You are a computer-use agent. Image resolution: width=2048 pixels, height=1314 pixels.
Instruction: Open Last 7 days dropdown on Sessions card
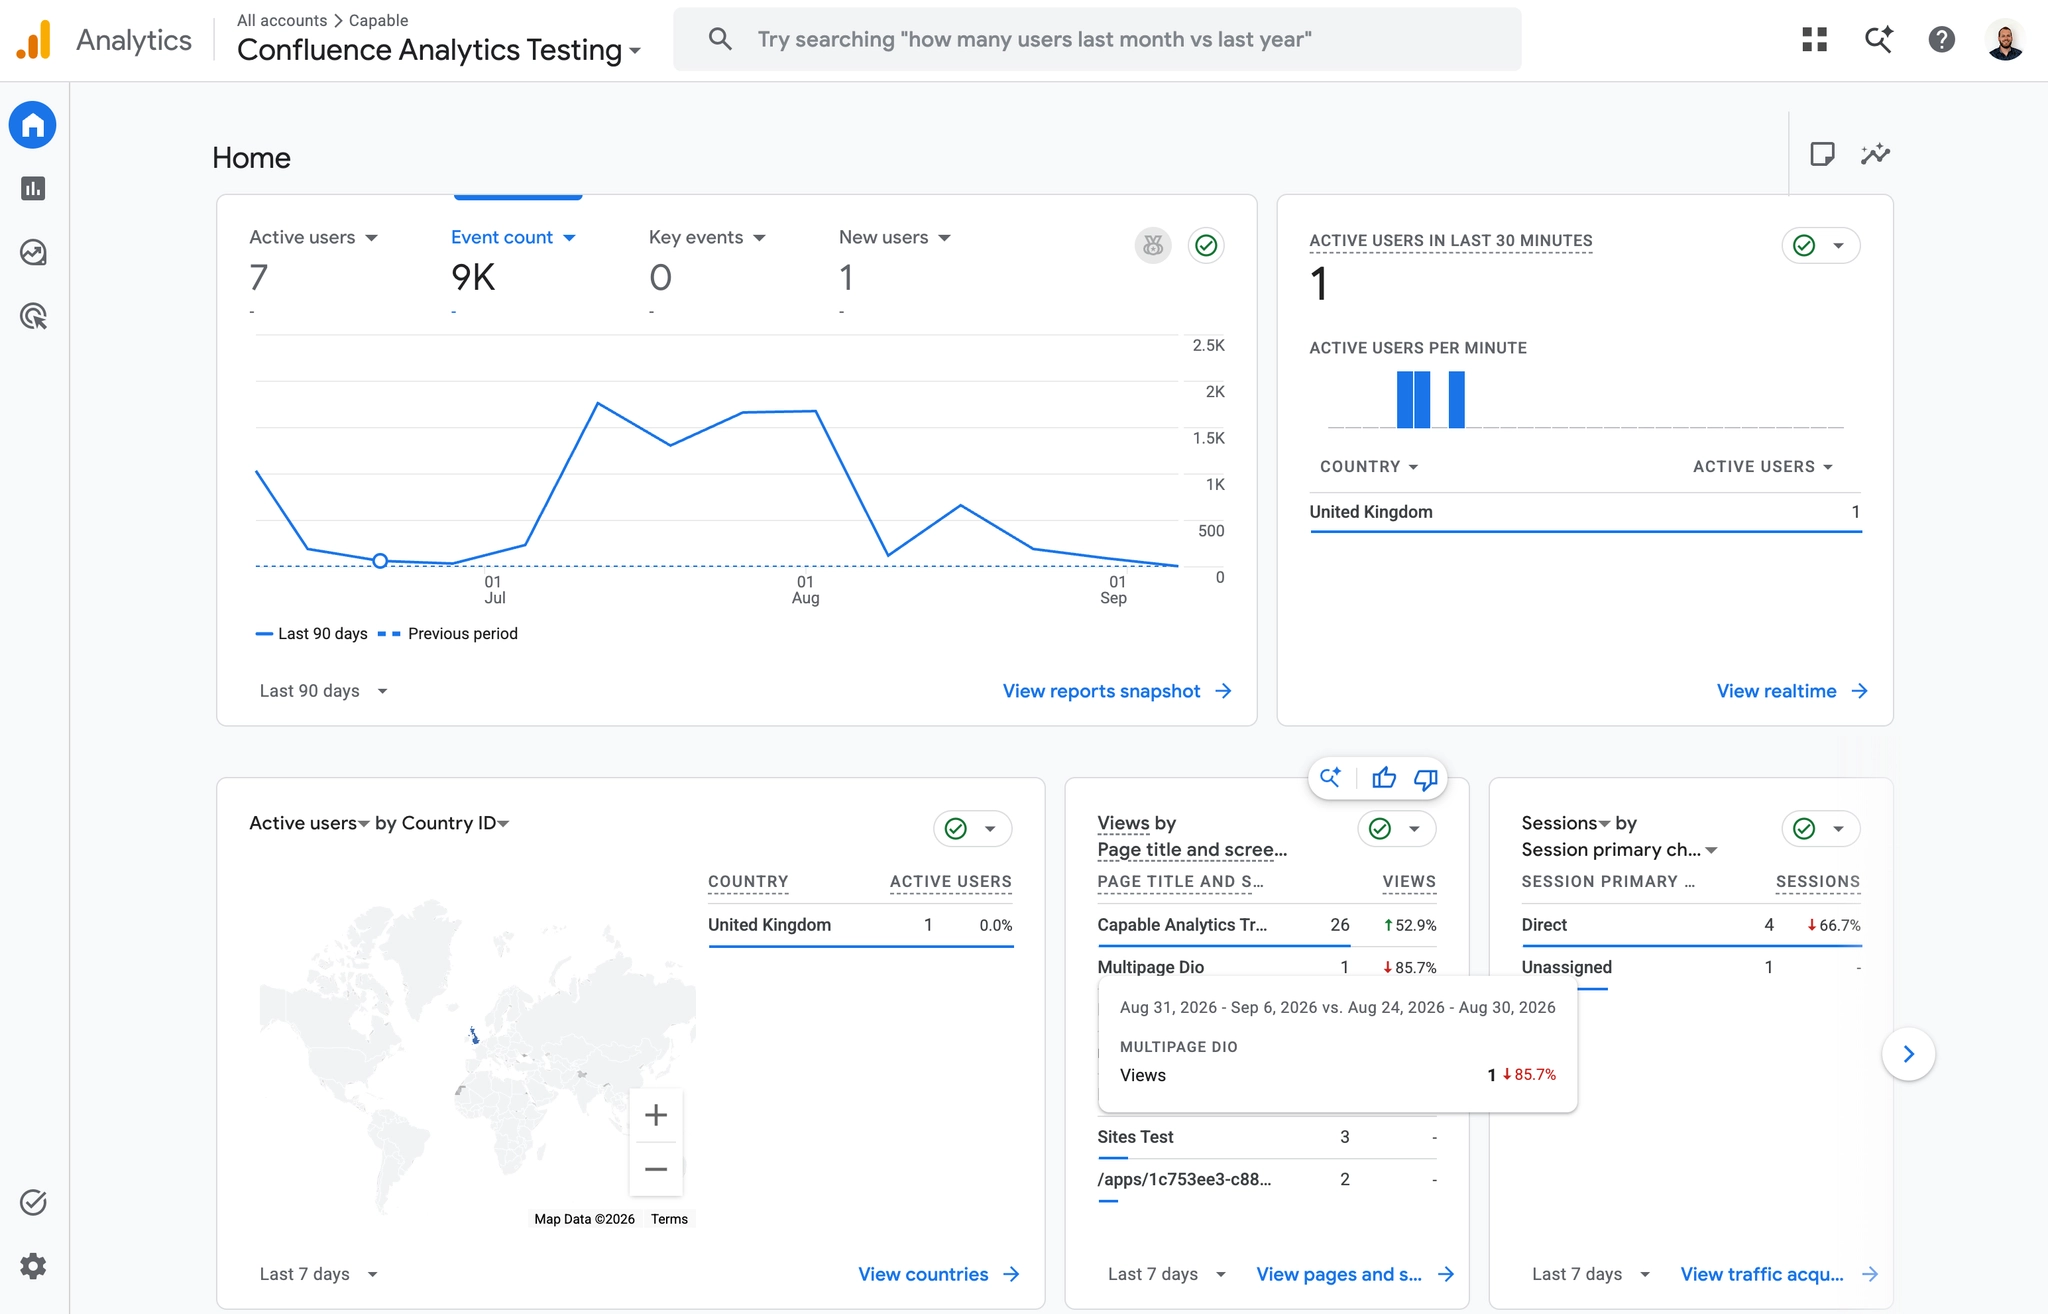1591,1274
